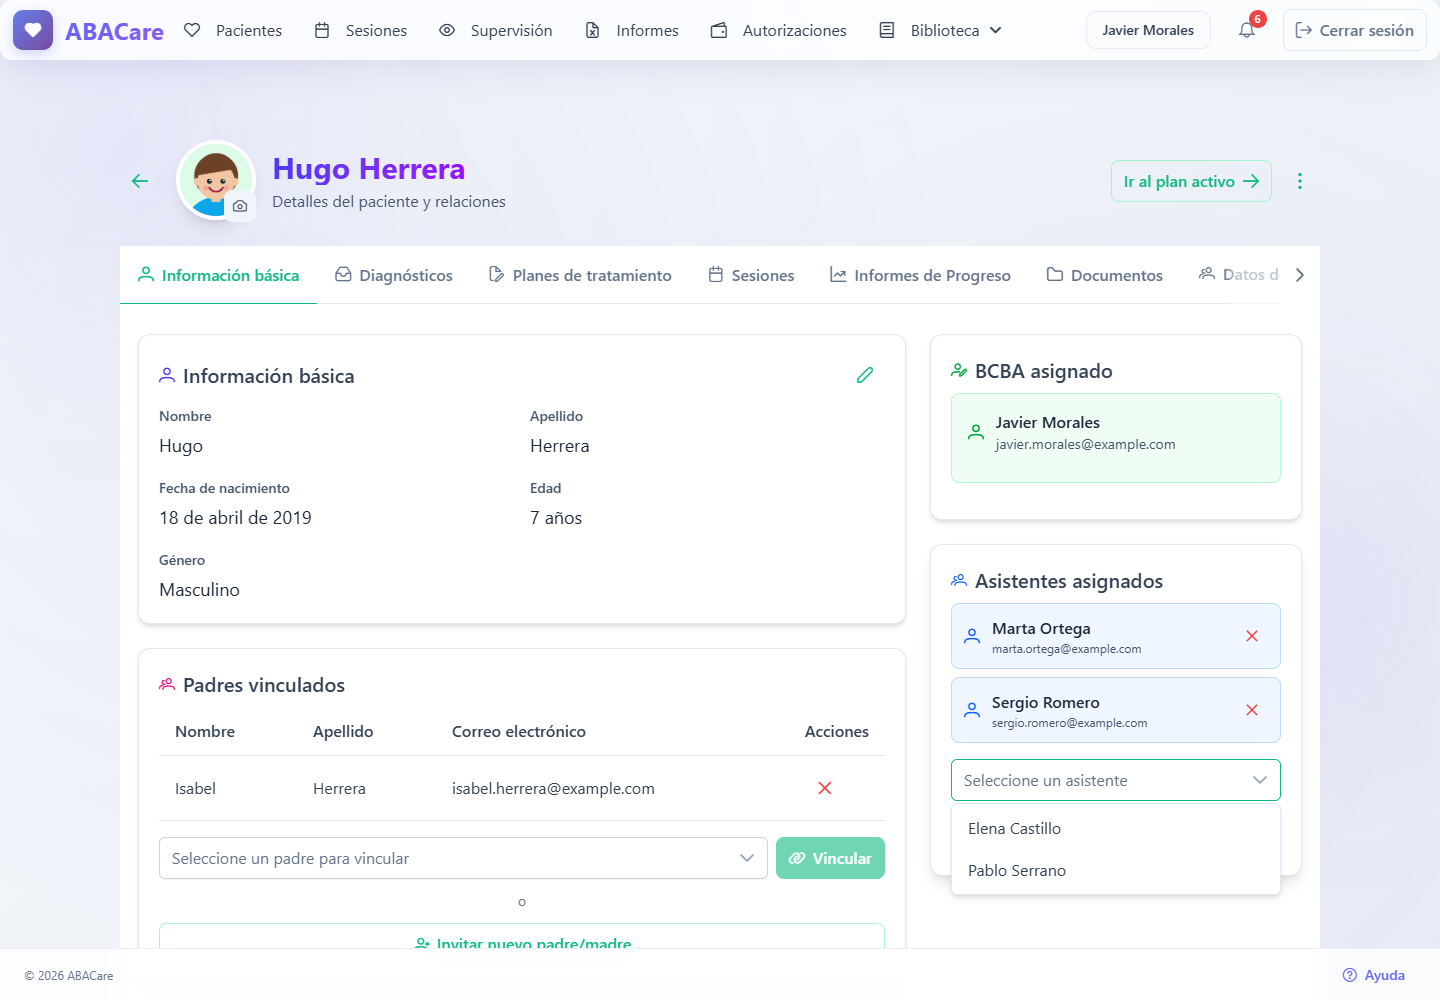Open the partially visible Datos tab

[1239, 275]
